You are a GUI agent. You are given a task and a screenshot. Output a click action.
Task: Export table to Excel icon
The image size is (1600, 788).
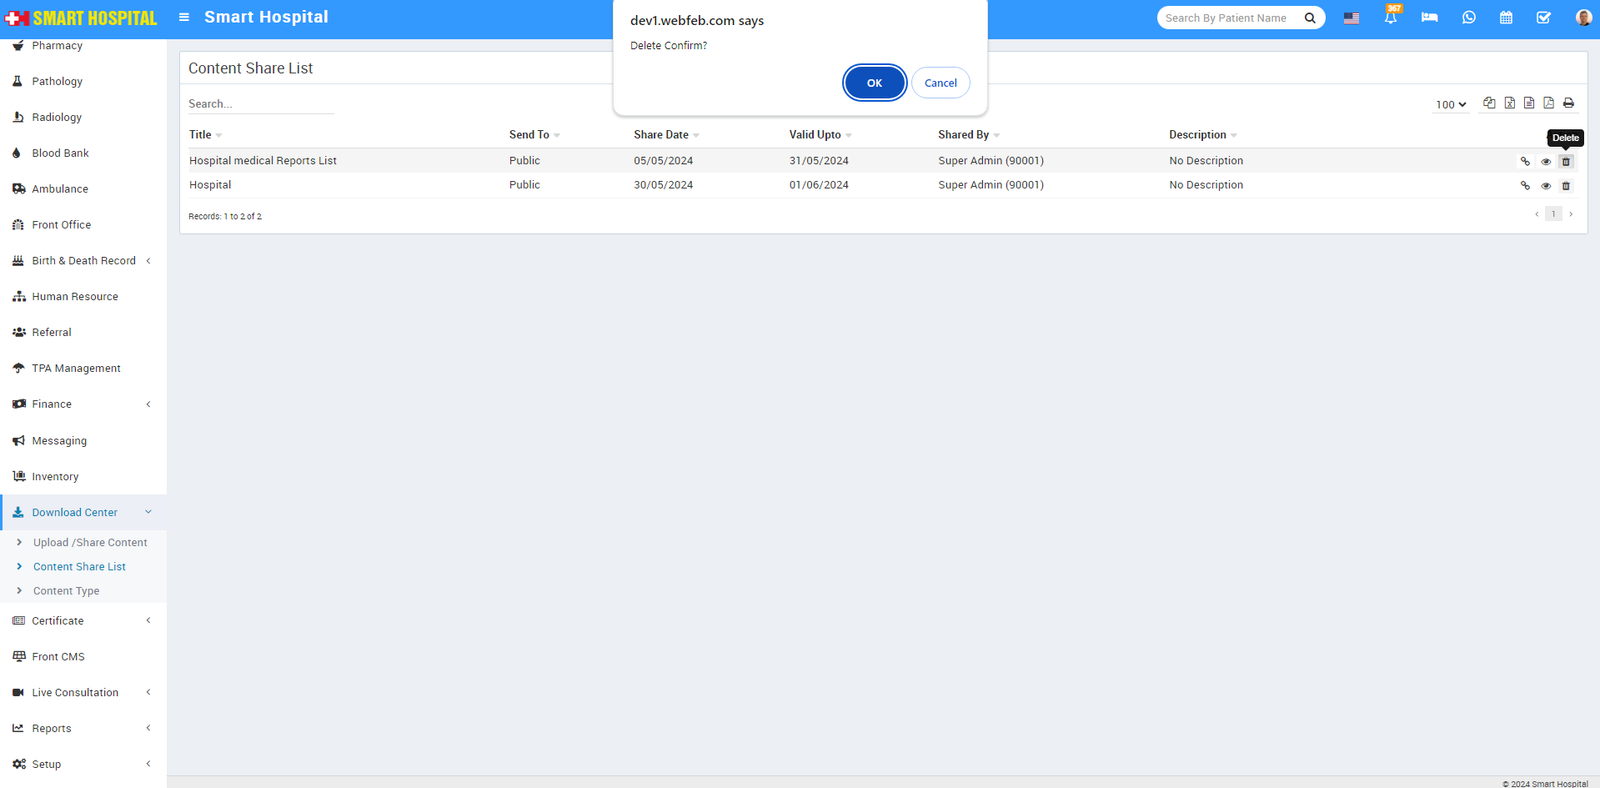[x=1509, y=103]
